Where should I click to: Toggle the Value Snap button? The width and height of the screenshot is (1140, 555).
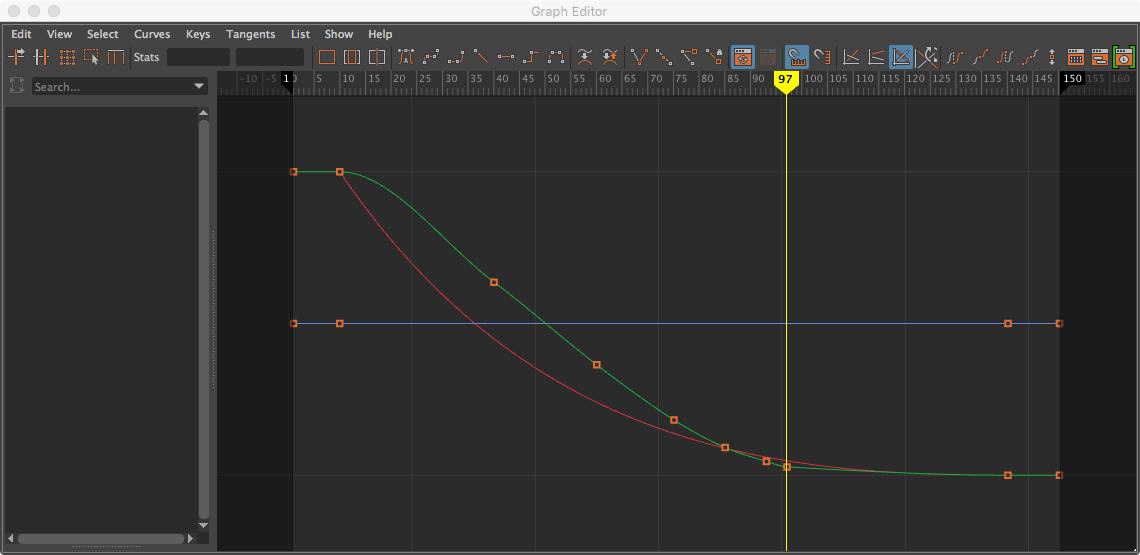coord(821,57)
